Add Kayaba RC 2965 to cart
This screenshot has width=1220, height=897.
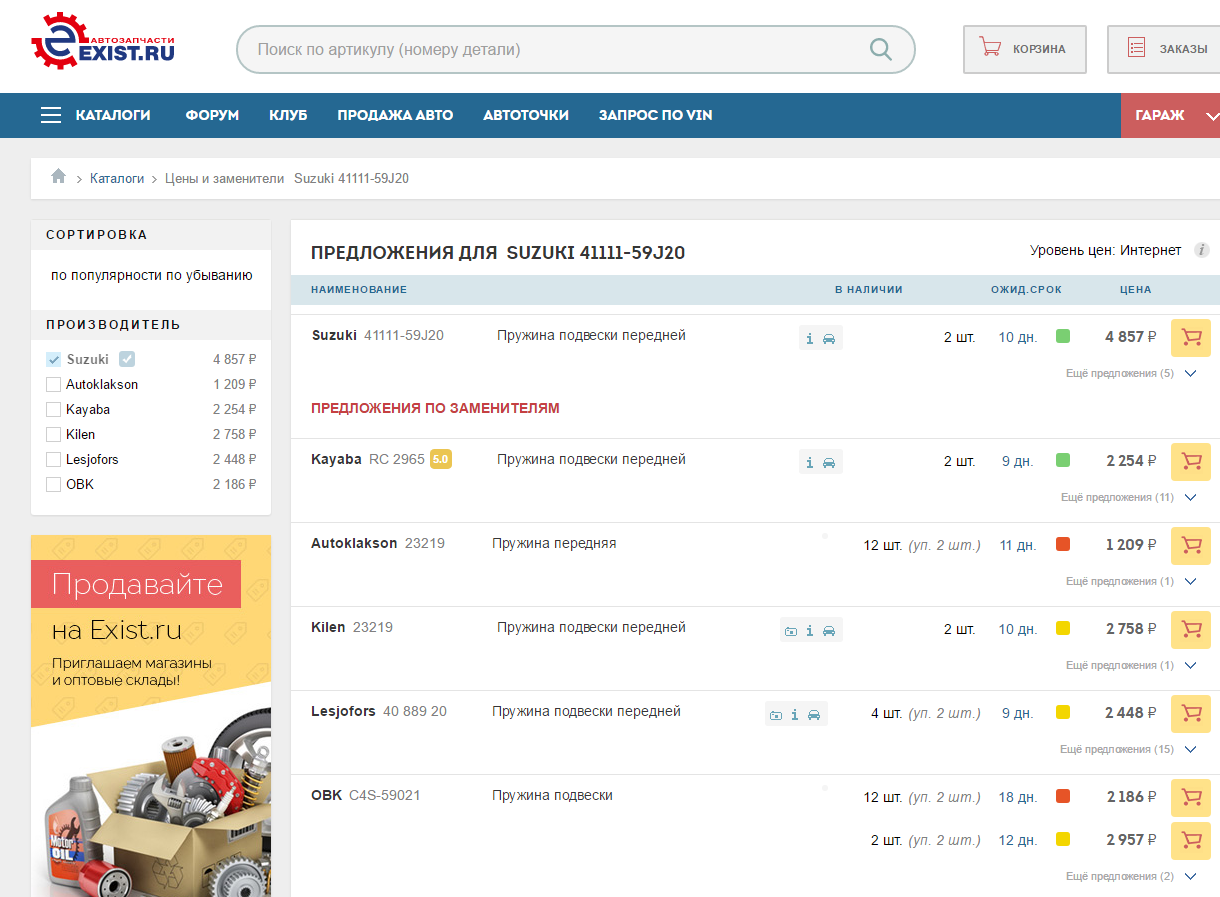[x=1191, y=462]
